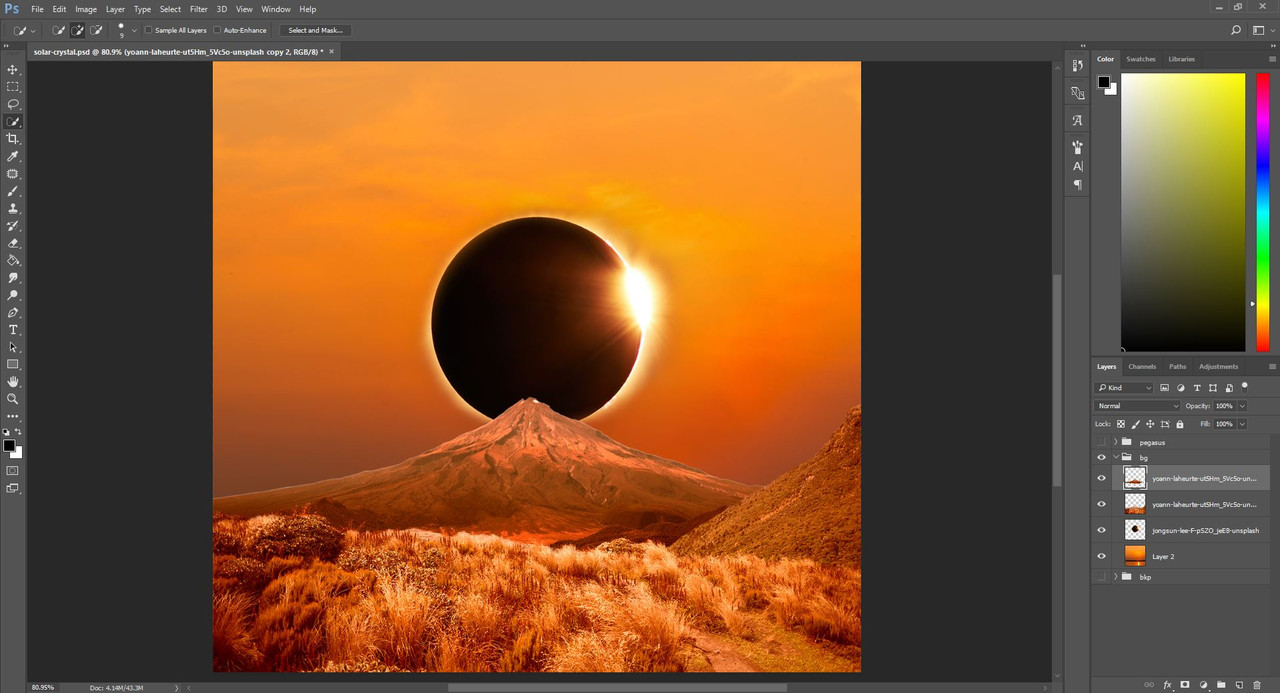Pick a color in the color field
The image size is (1280, 693).
pyautogui.click(x=1183, y=212)
